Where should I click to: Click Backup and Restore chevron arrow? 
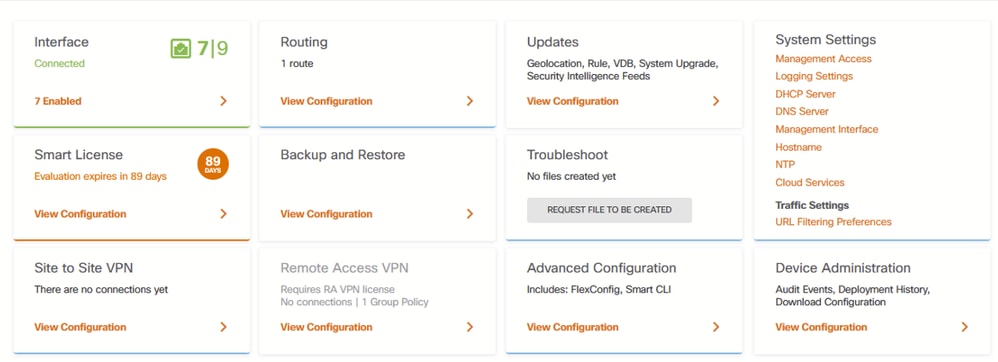(x=470, y=214)
